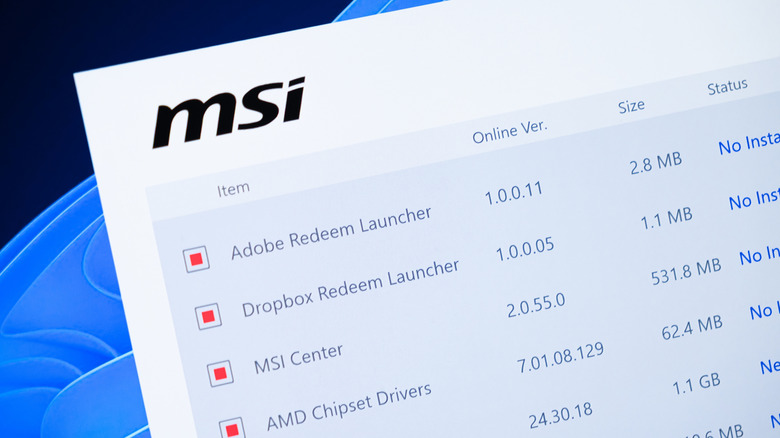Open the MSI Center row status link

pos(759,257)
